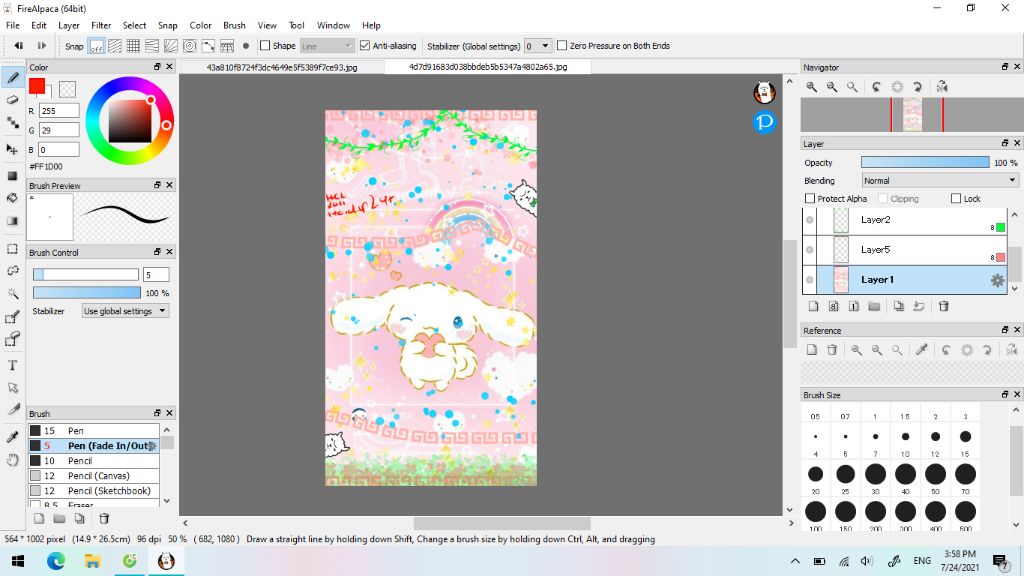Click the transparent color swatch
Viewport: 1024px width, 576px height.
pyautogui.click(x=67, y=89)
